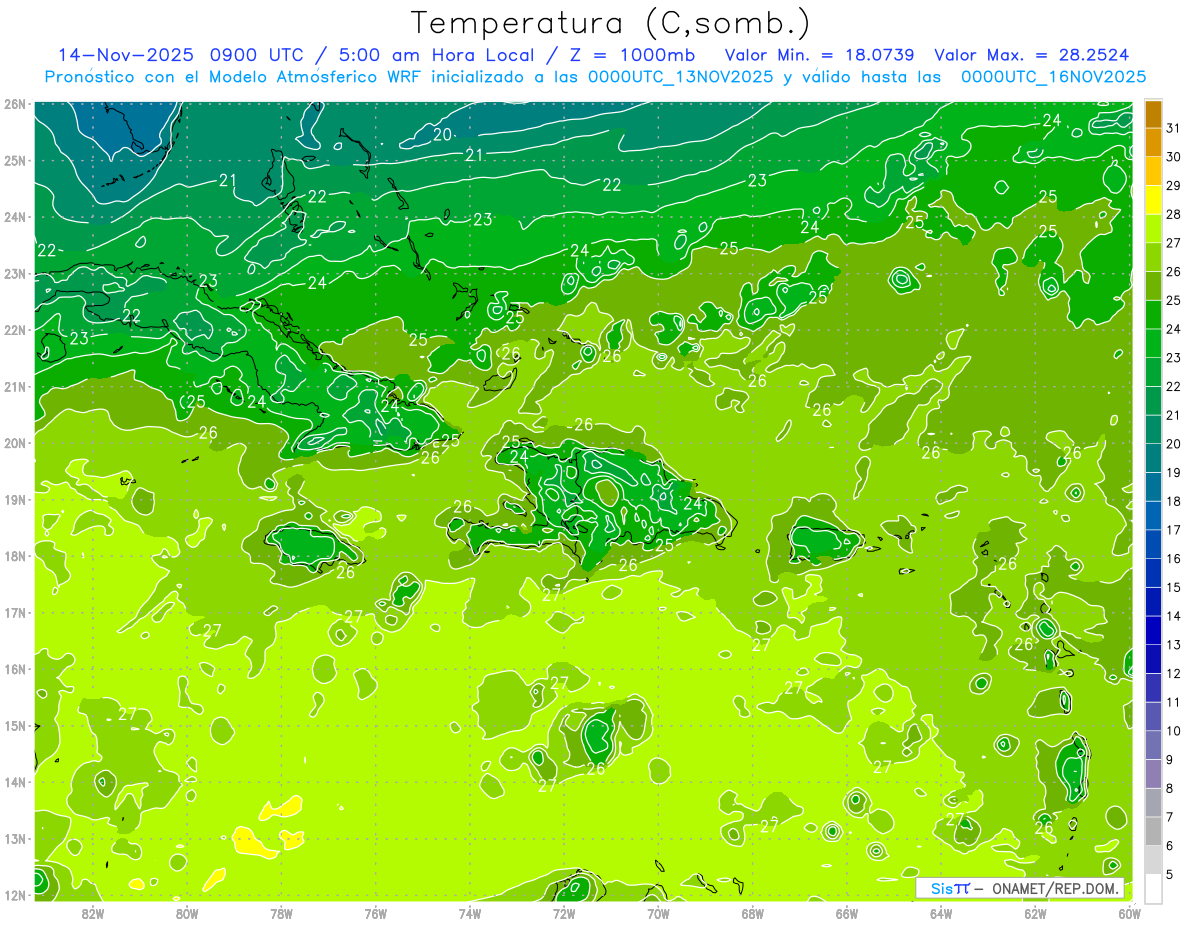Select the initialization stamp "0000UTC_13NOV2025"
The height and width of the screenshot is (927, 1200).
[x=681, y=77]
